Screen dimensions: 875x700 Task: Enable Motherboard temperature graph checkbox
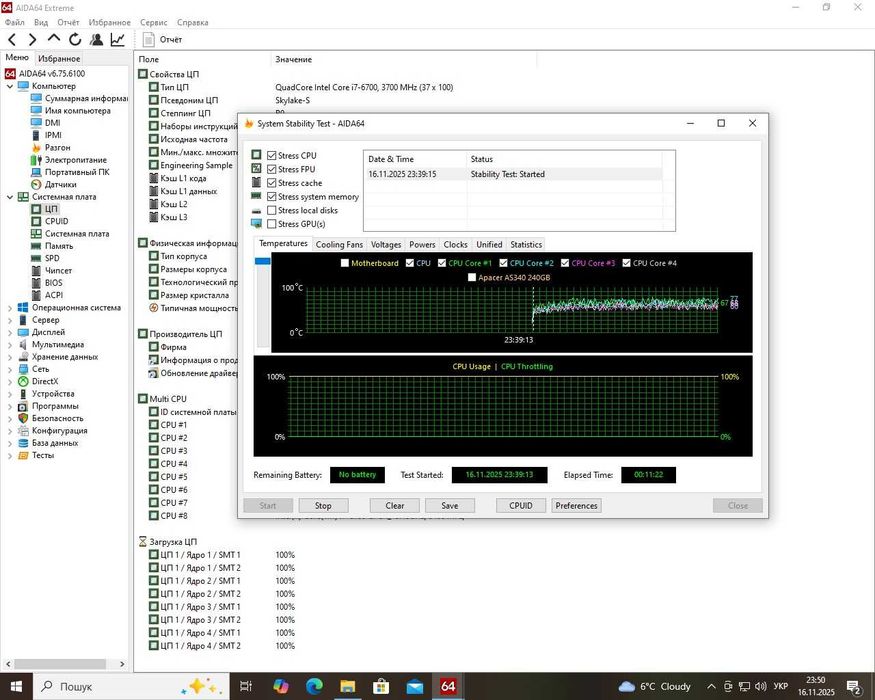pos(345,263)
